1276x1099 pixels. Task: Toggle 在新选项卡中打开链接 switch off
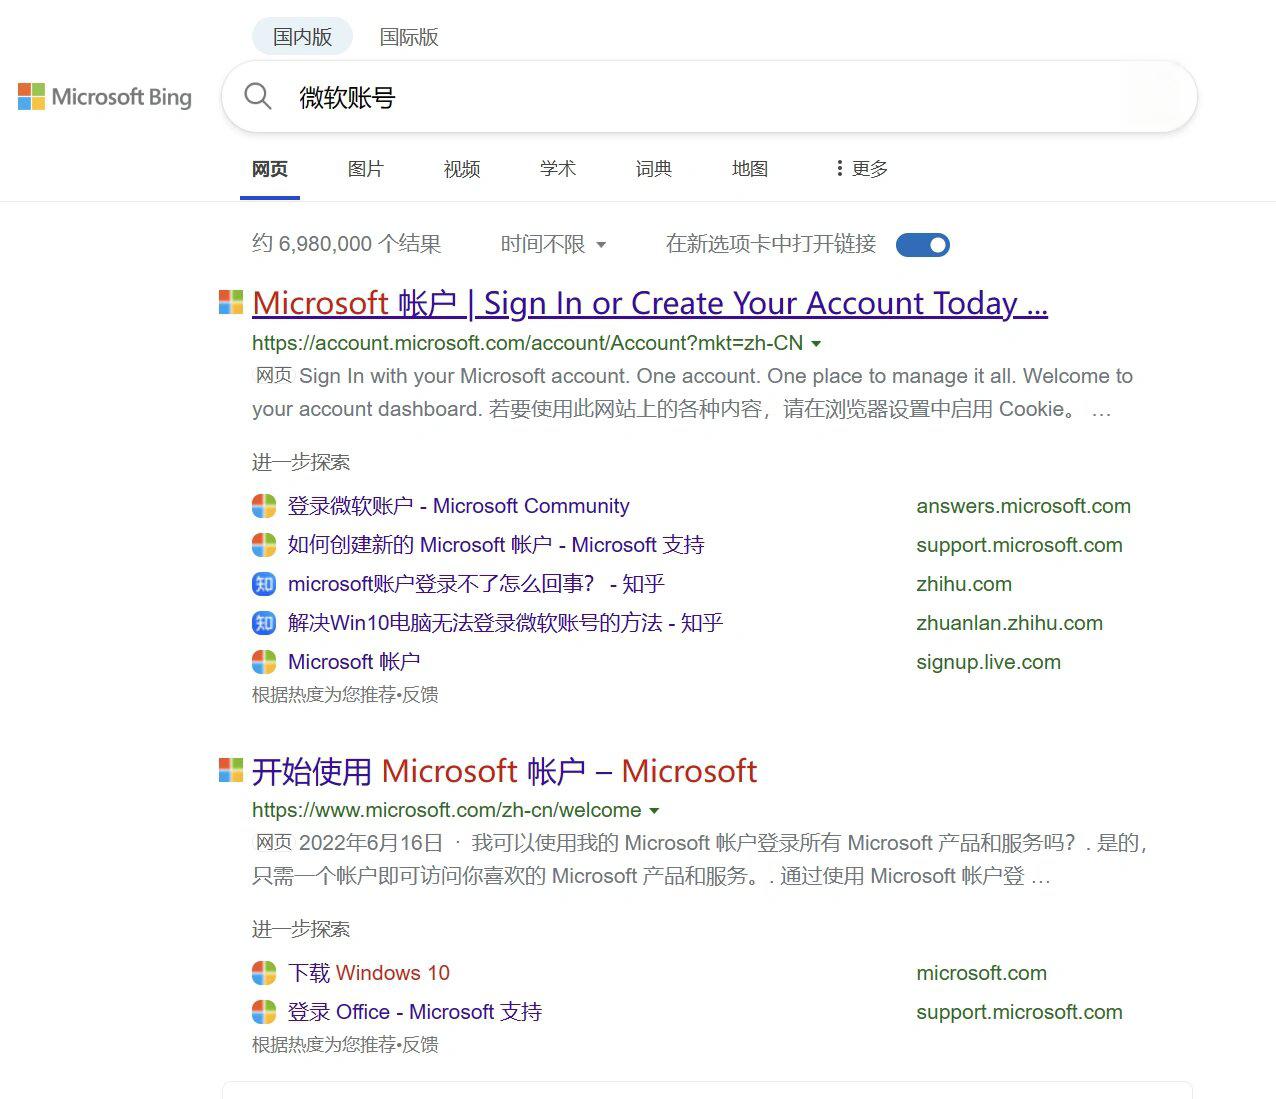coord(923,245)
